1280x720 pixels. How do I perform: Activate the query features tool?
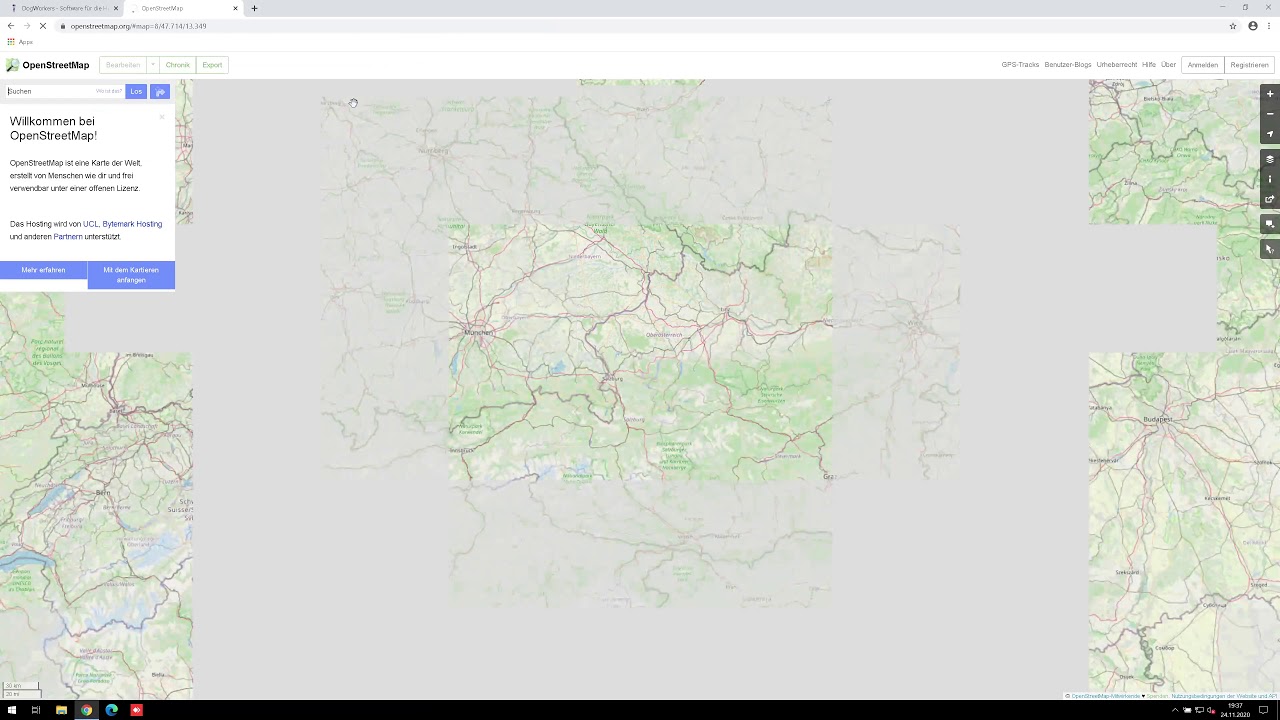pos(1270,249)
